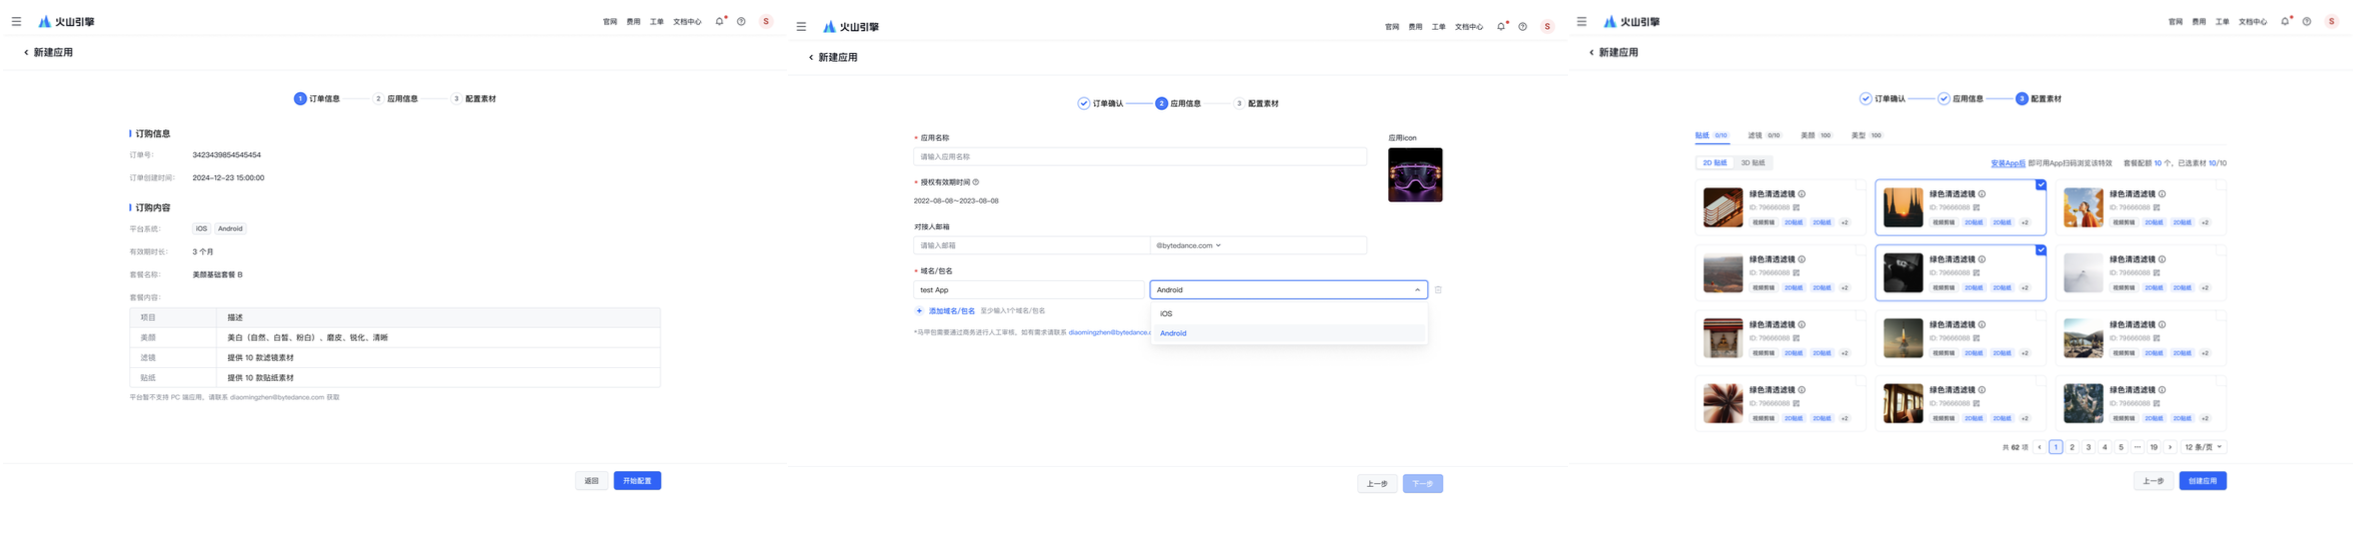Go to page 19 in the pagination

(x=2153, y=447)
